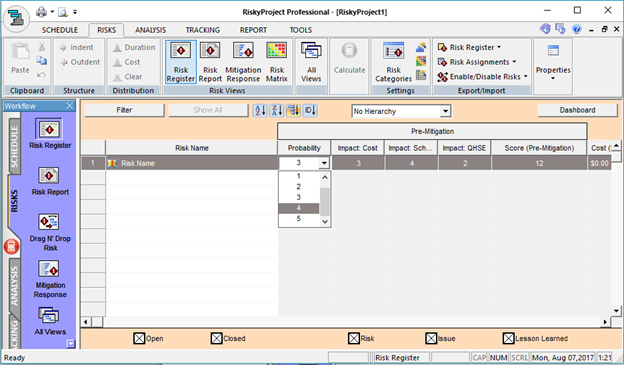Click the Duration distribution button
Screen dimensions: 624x365
pyautogui.click(x=134, y=47)
